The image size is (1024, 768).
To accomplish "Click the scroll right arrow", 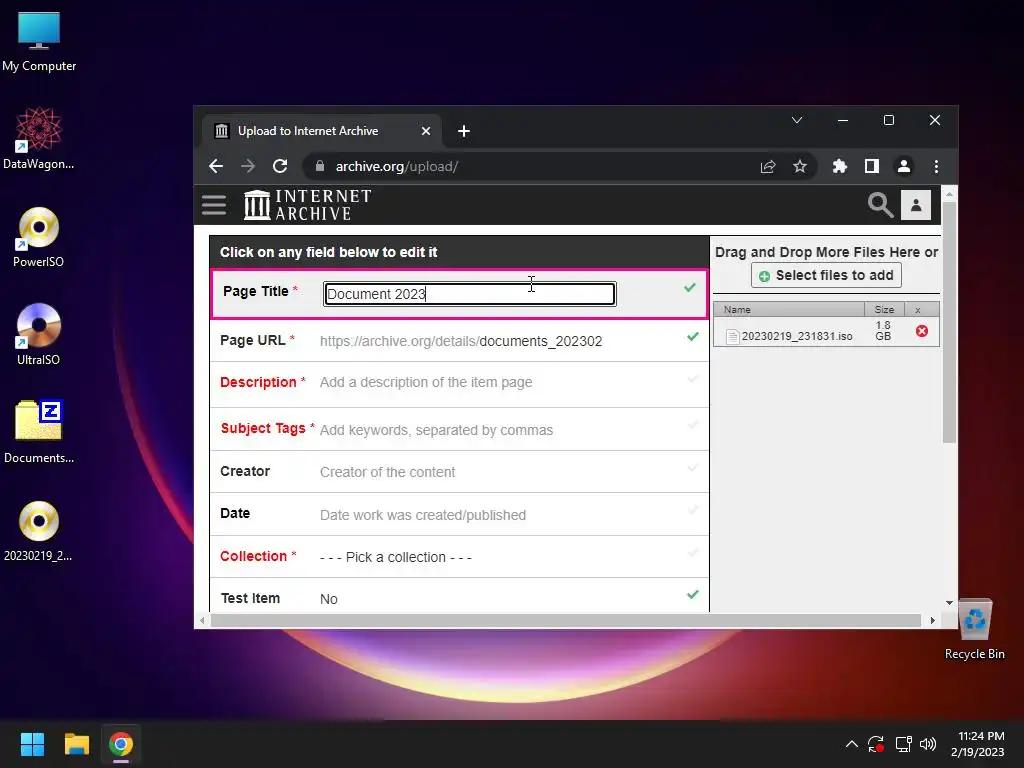I will 933,620.
